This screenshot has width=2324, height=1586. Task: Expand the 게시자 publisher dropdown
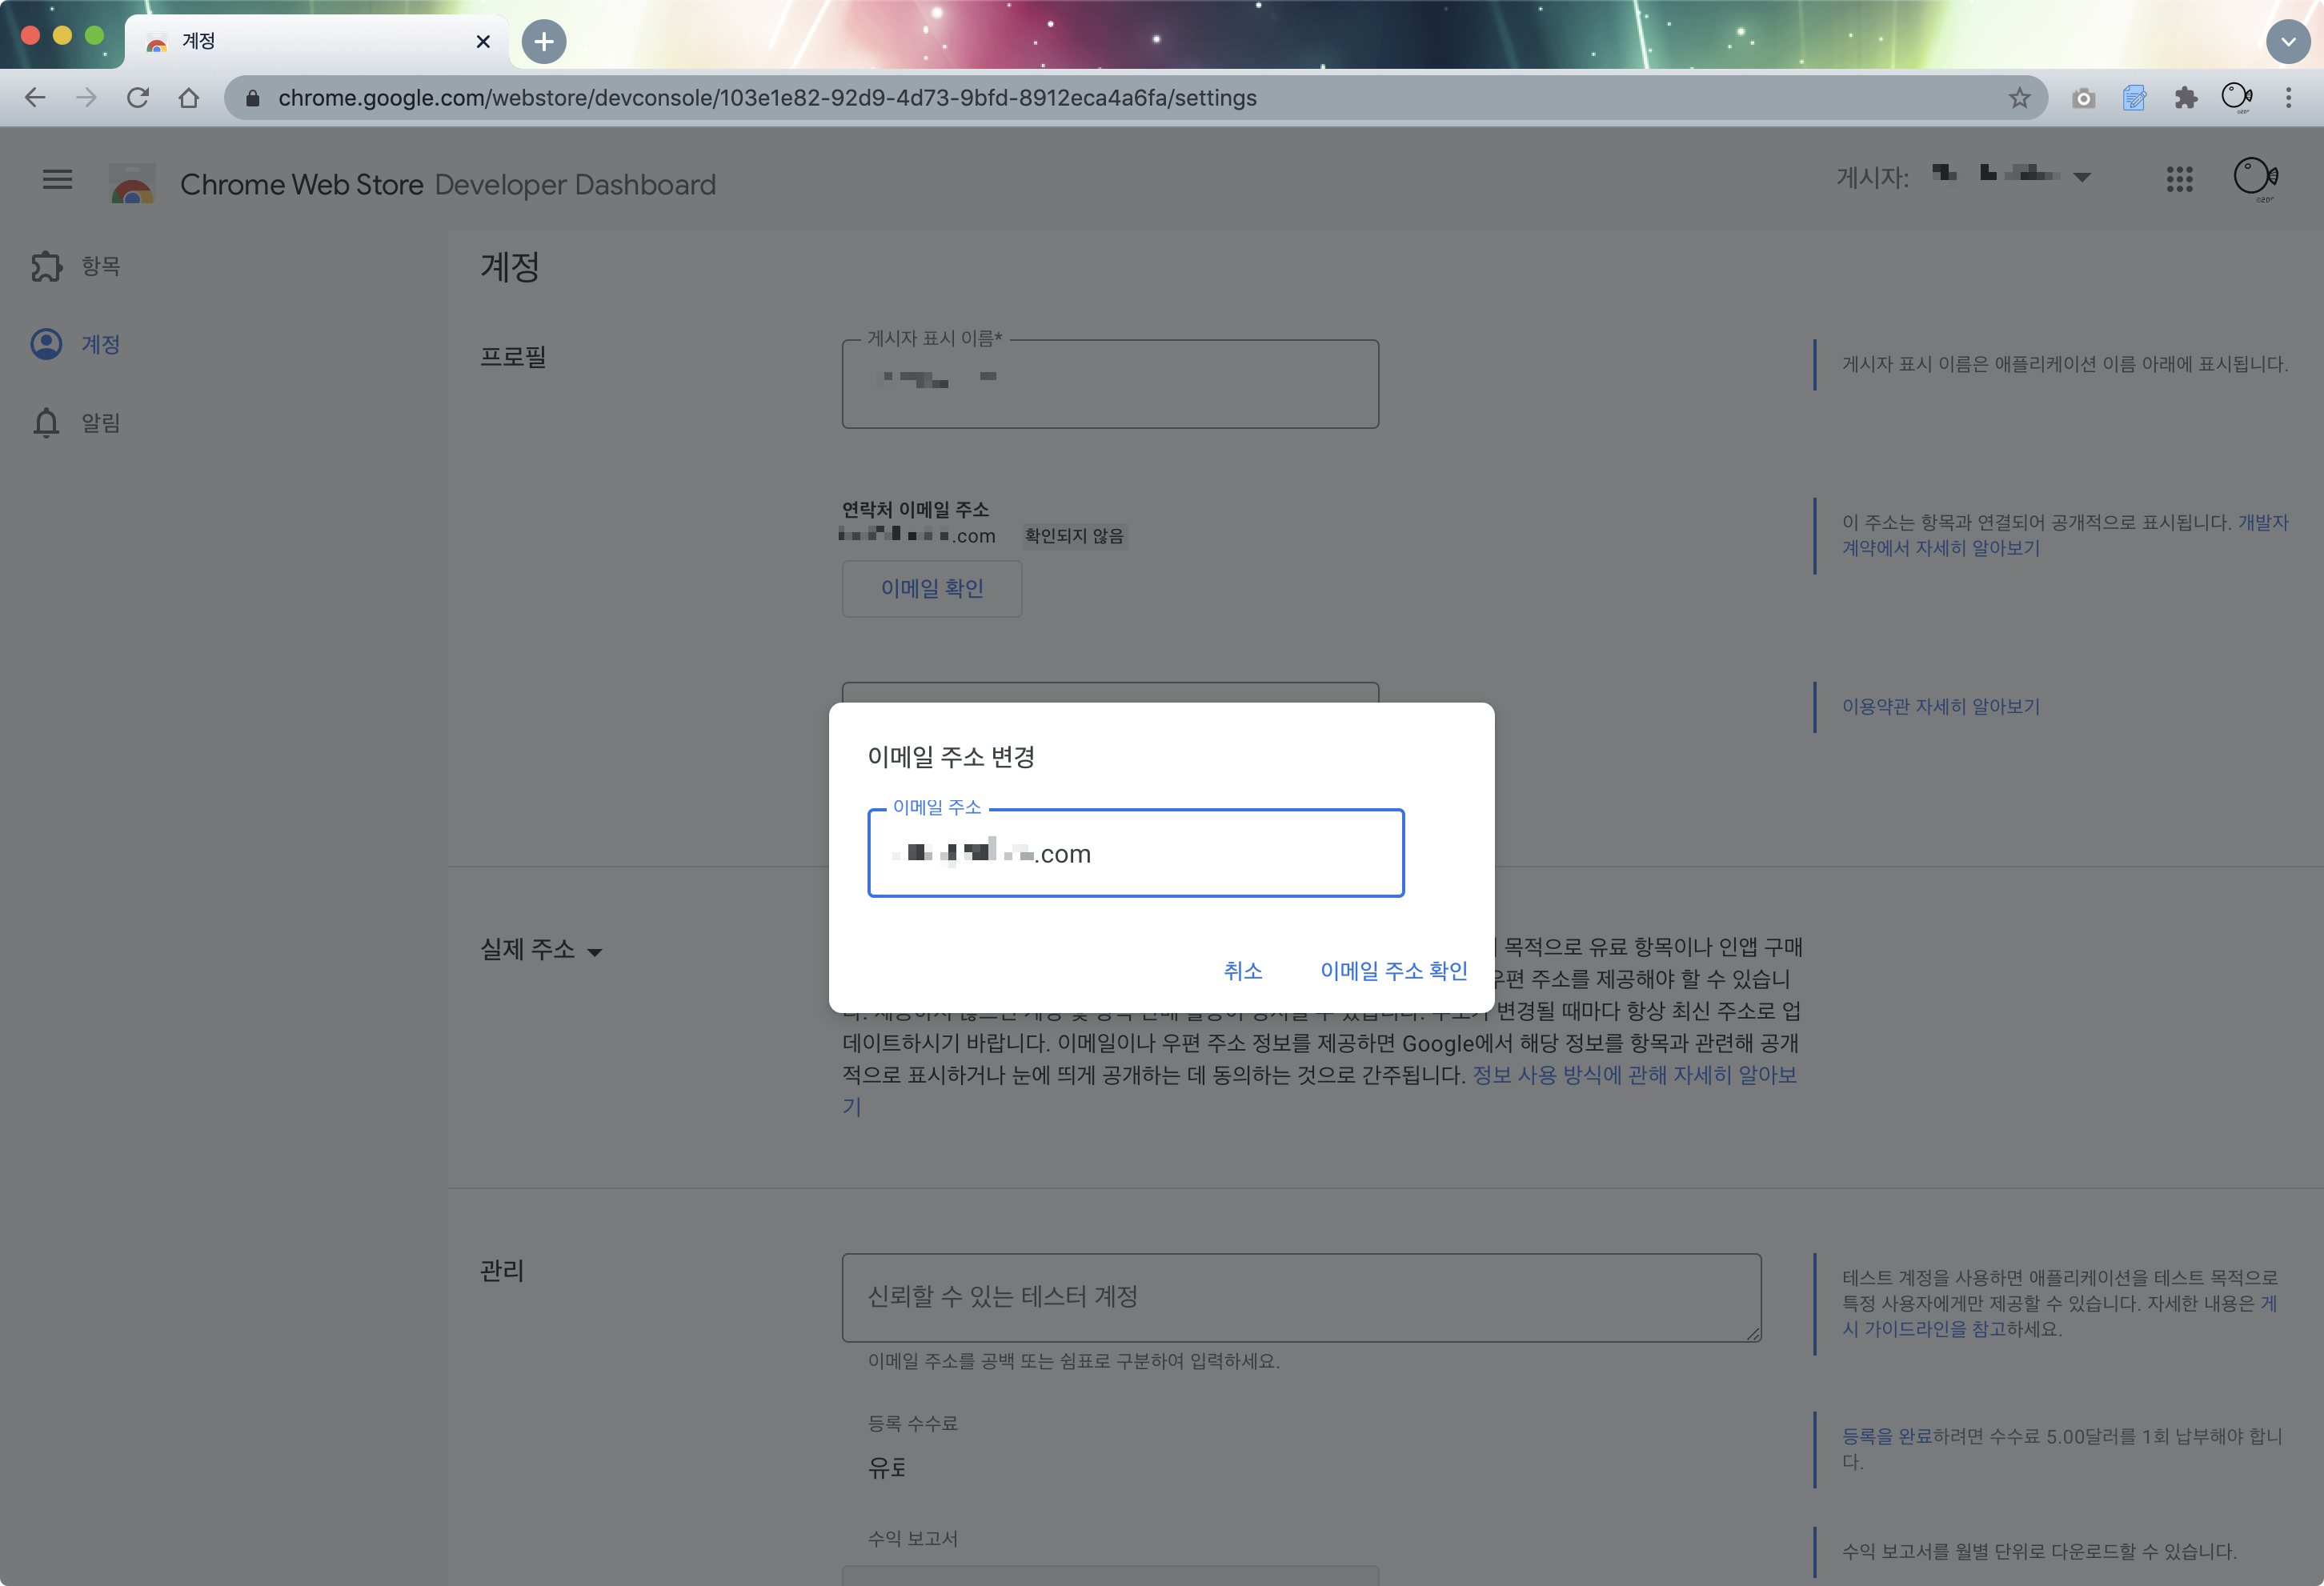(x=2082, y=177)
